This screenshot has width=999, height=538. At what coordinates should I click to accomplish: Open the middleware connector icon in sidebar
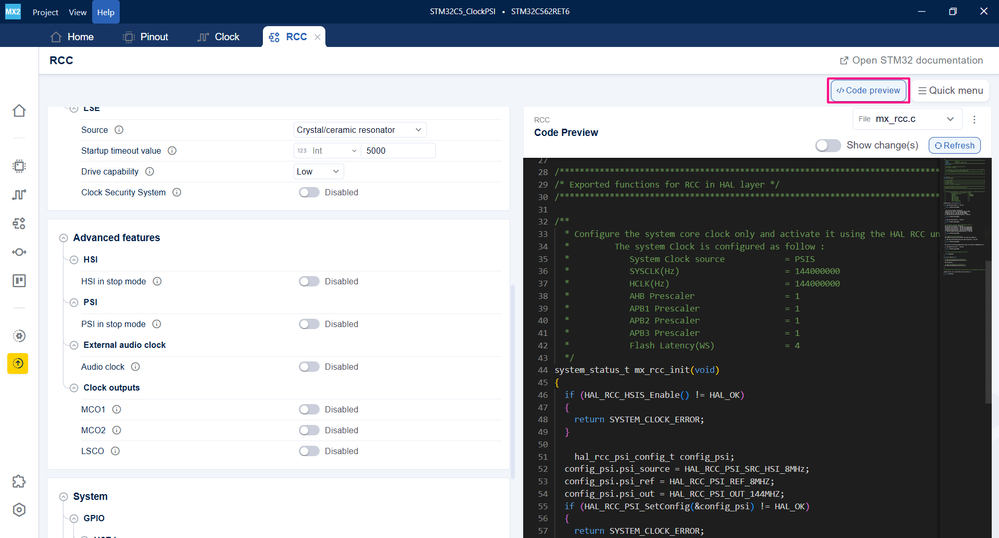19,252
